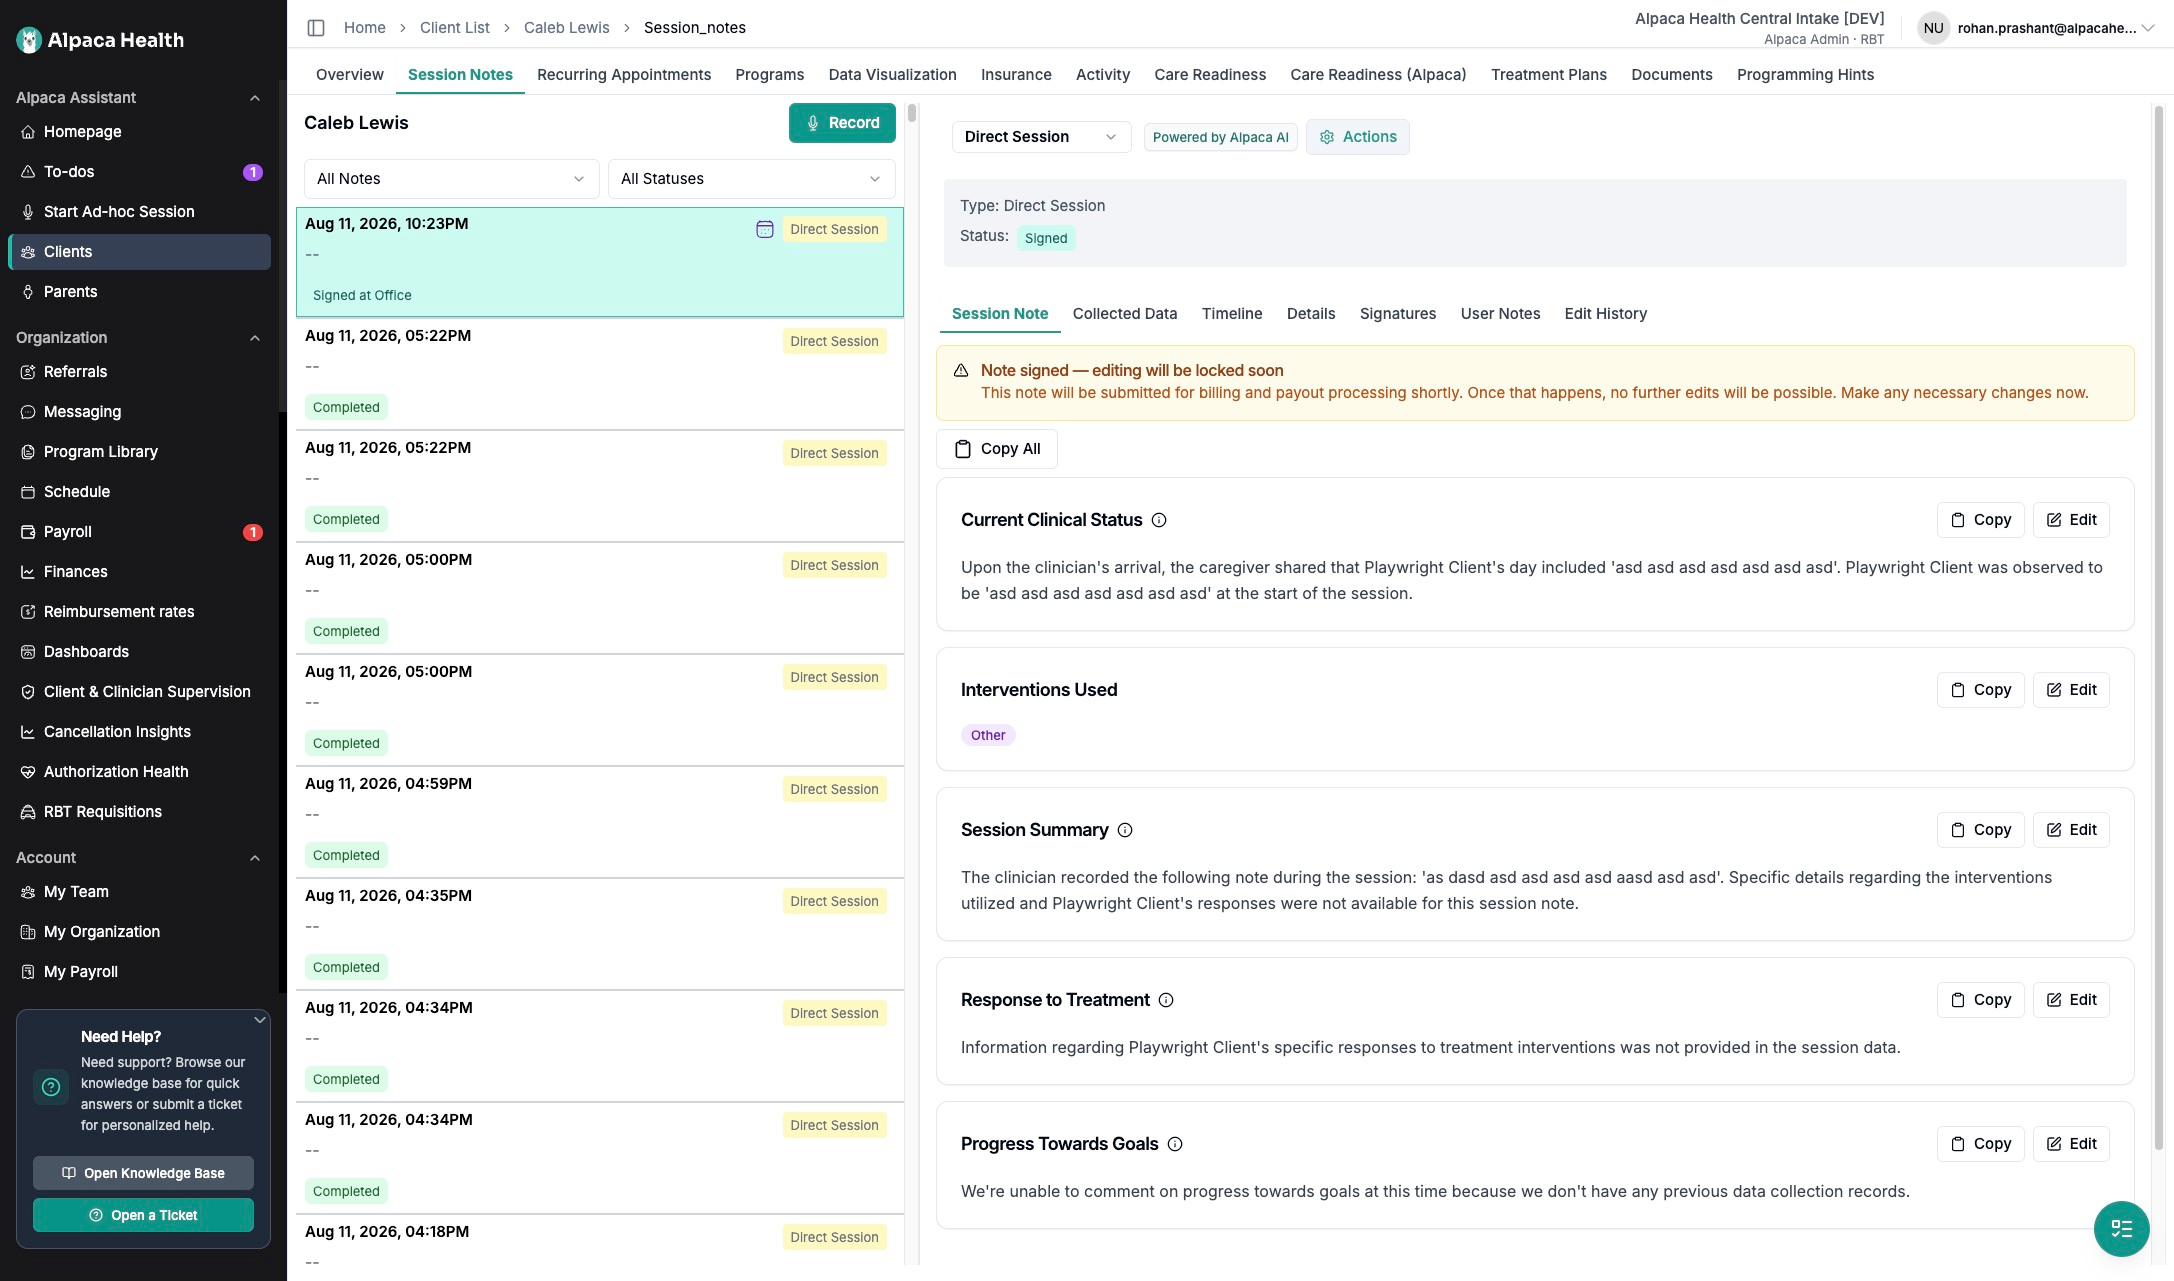Collapse the Alpaca Assistant section
The height and width of the screenshot is (1281, 2174).
click(x=254, y=98)
